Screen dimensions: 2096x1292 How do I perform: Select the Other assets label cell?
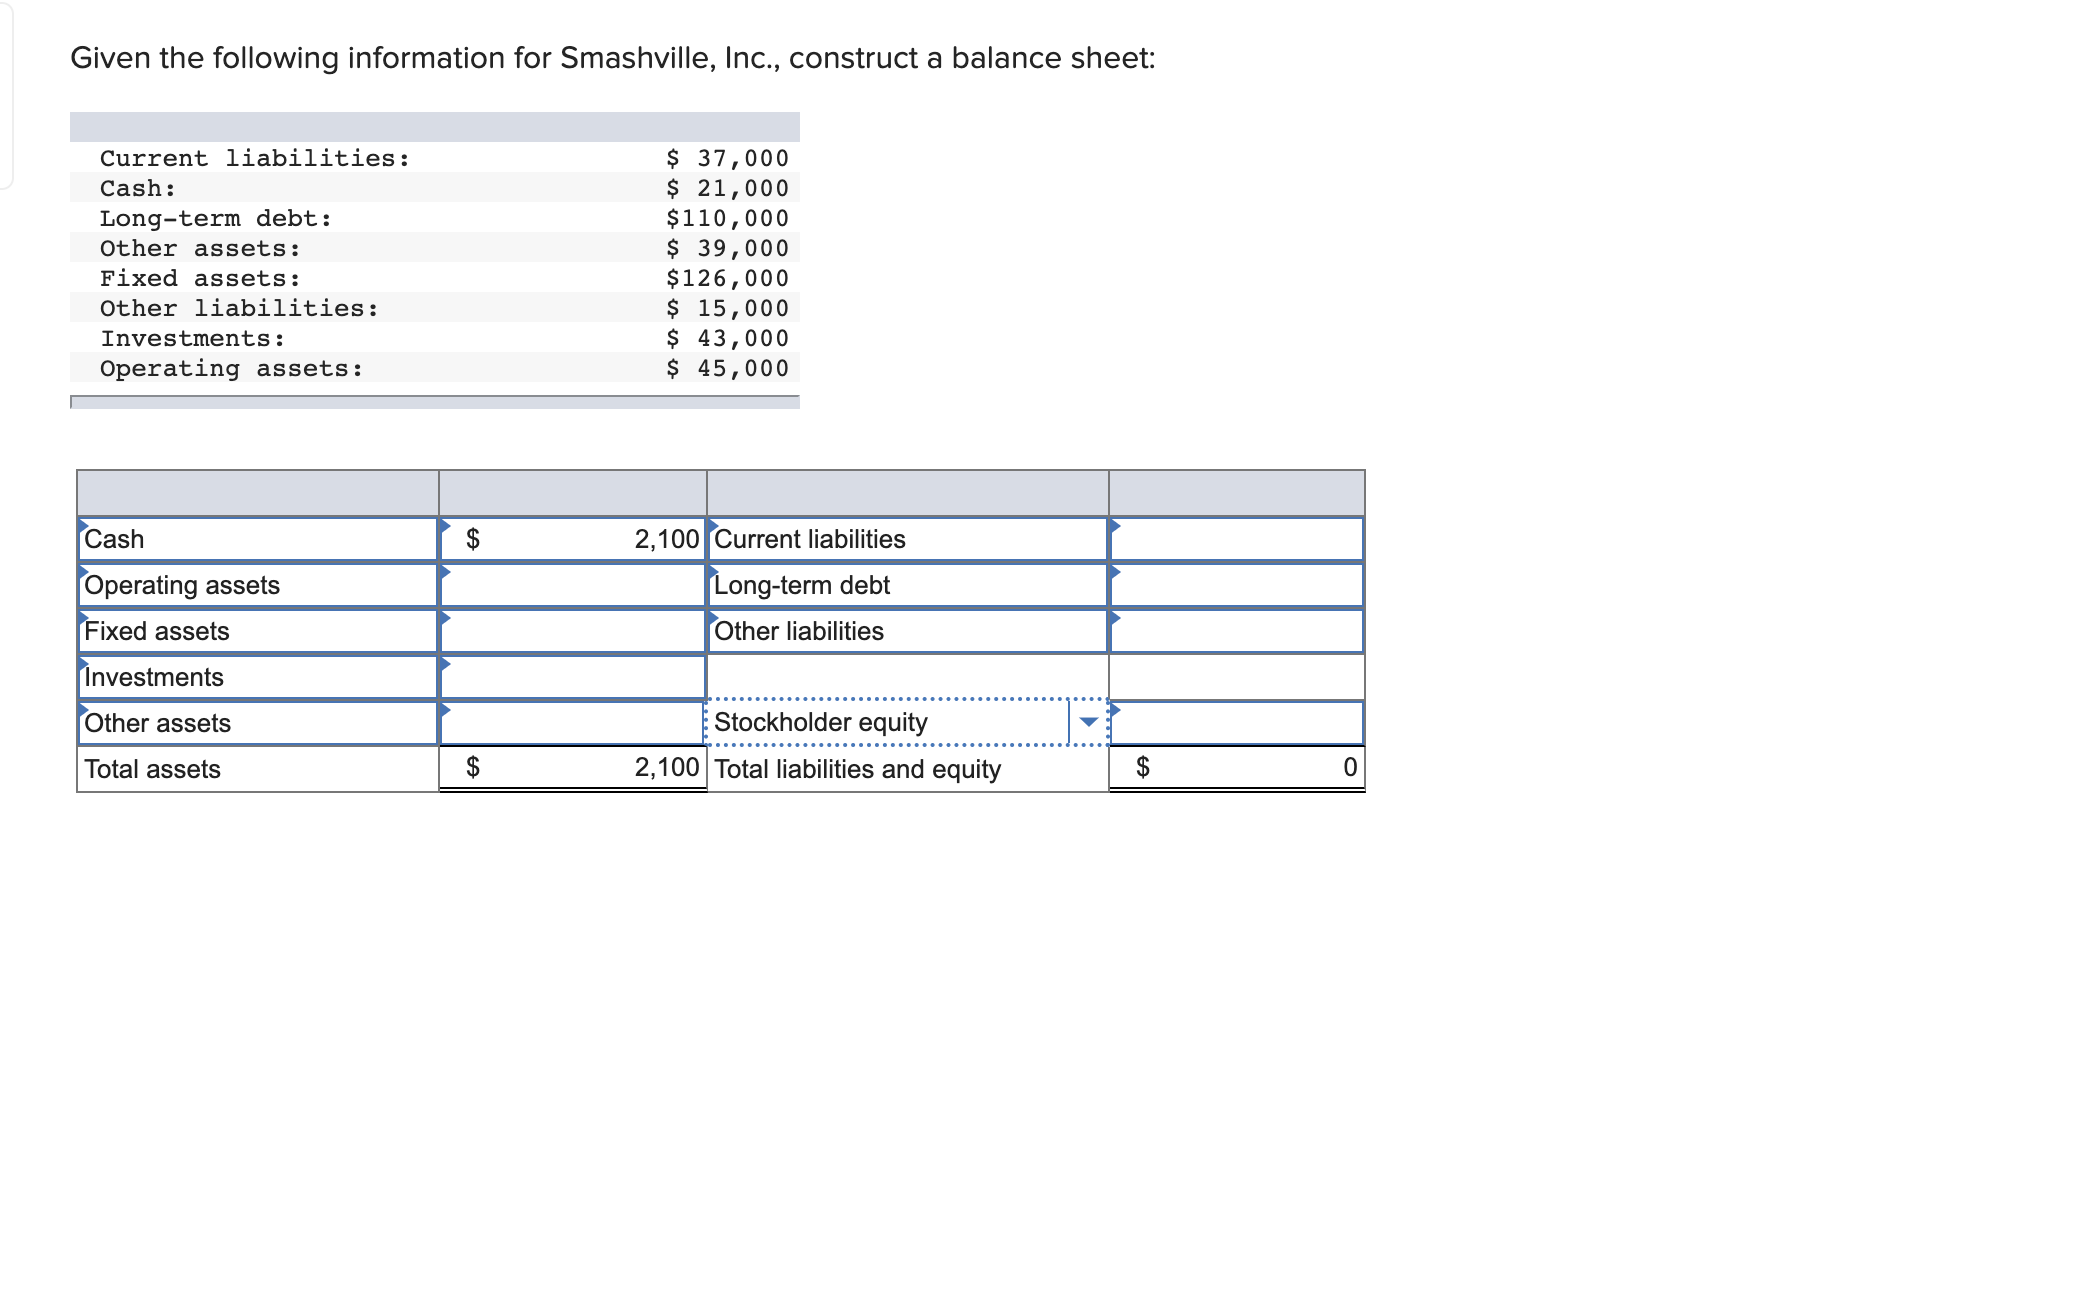pyautogui.click(x=258, y=723)
